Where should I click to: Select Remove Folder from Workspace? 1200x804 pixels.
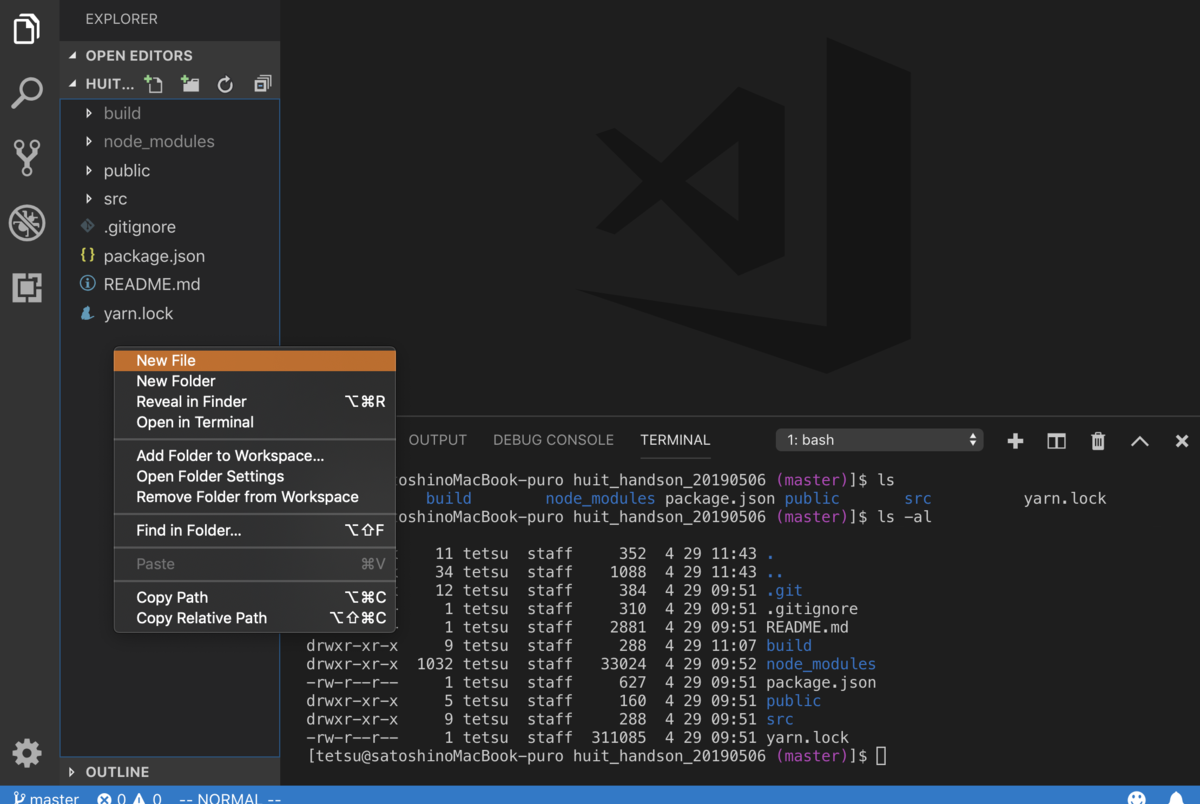255,497
